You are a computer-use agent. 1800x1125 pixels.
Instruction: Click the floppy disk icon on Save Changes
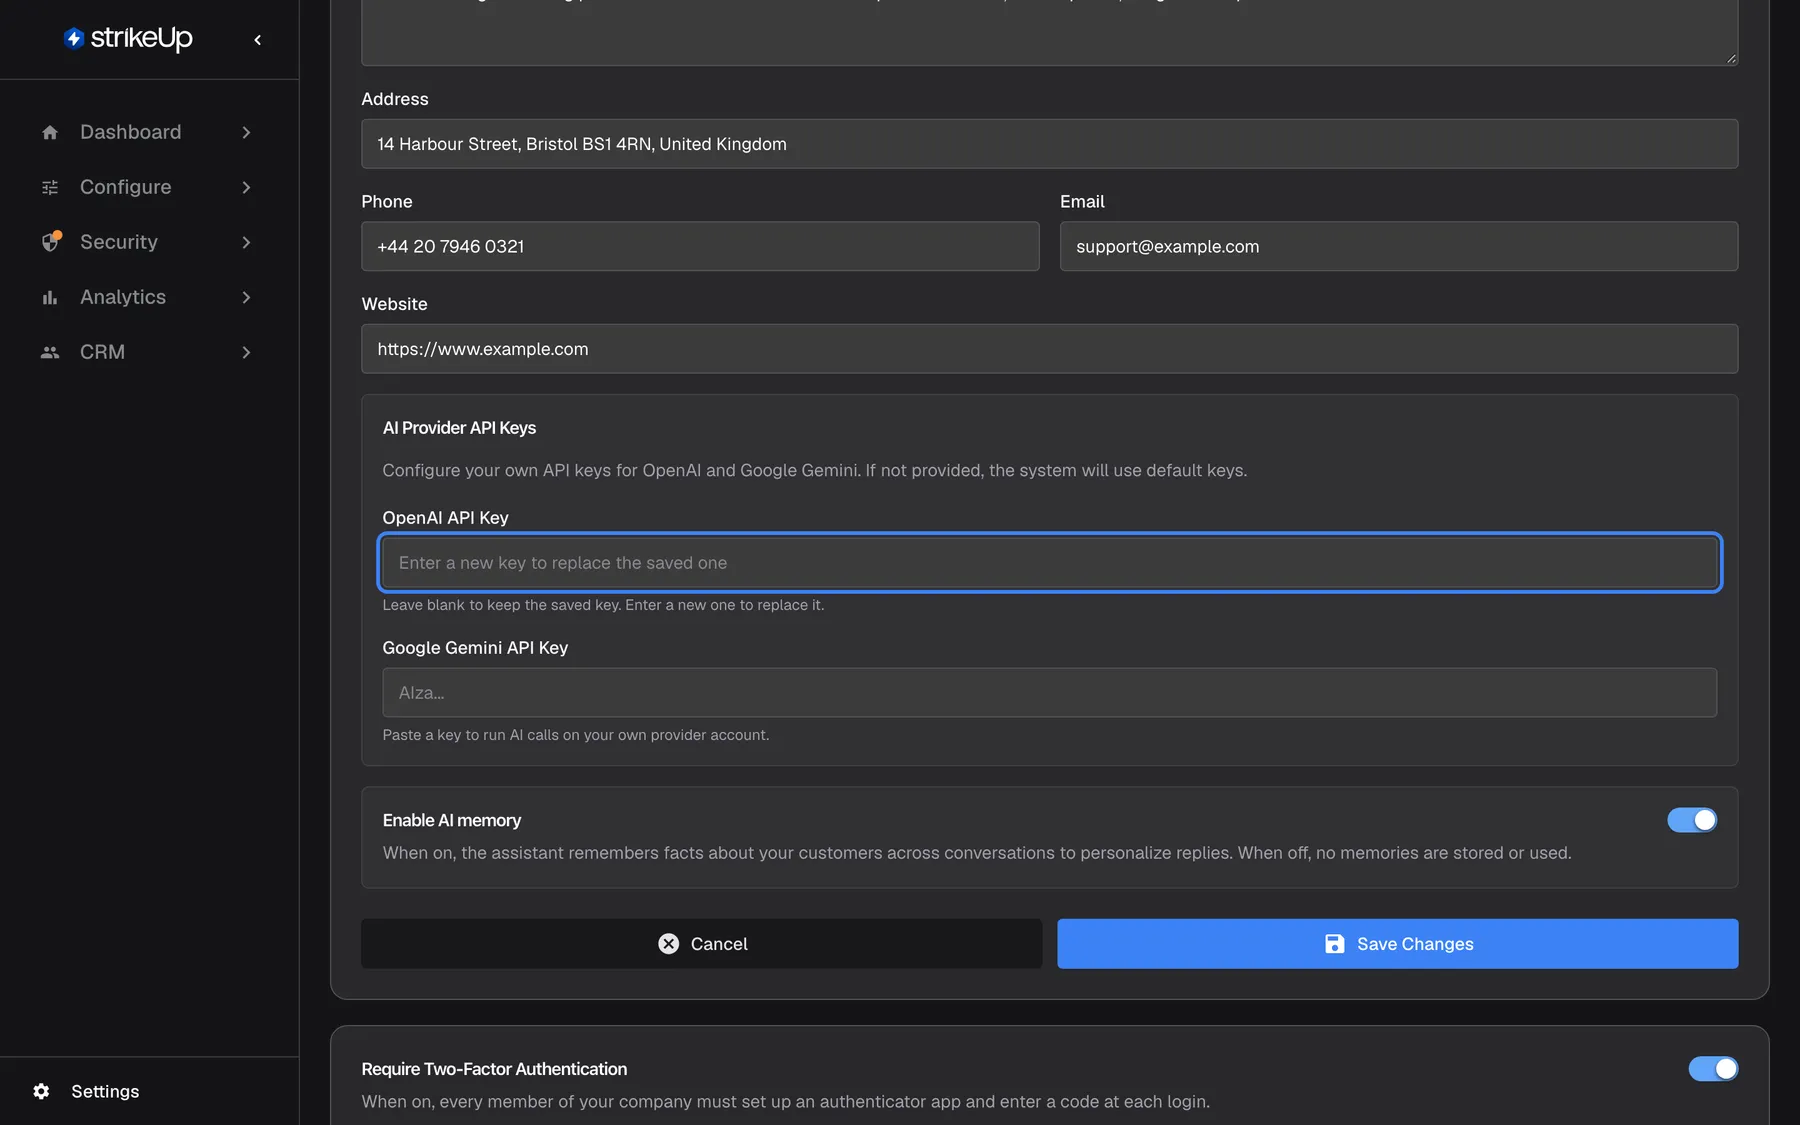coord(1334,944)
